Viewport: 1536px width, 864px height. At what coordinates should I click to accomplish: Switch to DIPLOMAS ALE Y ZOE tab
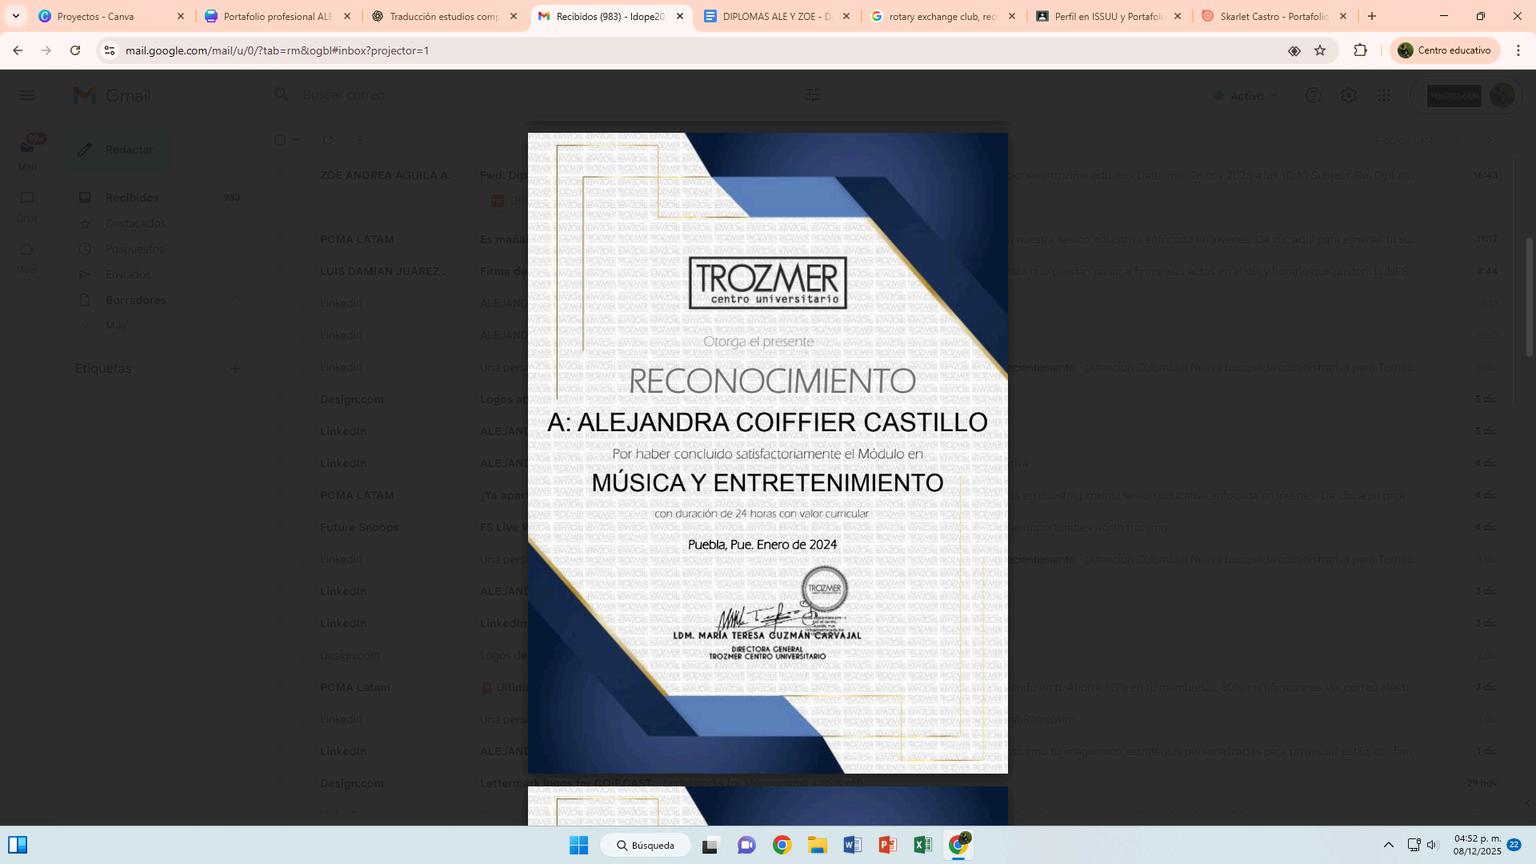777,16
